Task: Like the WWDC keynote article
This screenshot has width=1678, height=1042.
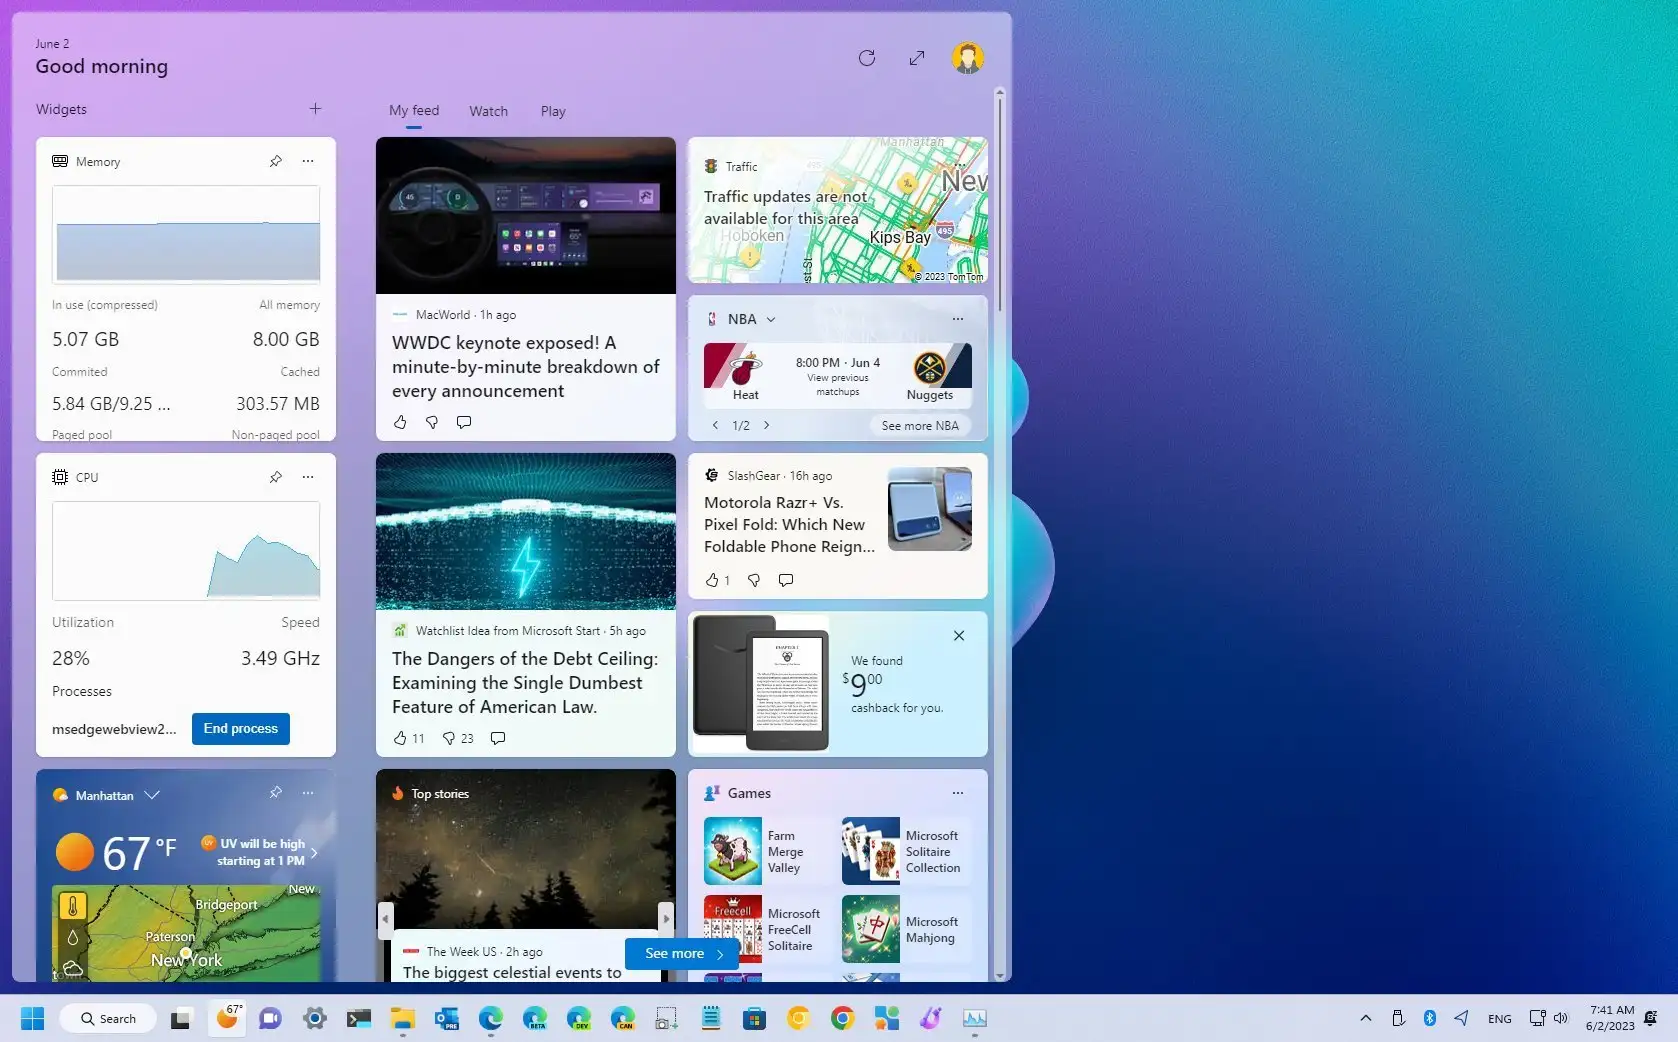Action: 399,422
